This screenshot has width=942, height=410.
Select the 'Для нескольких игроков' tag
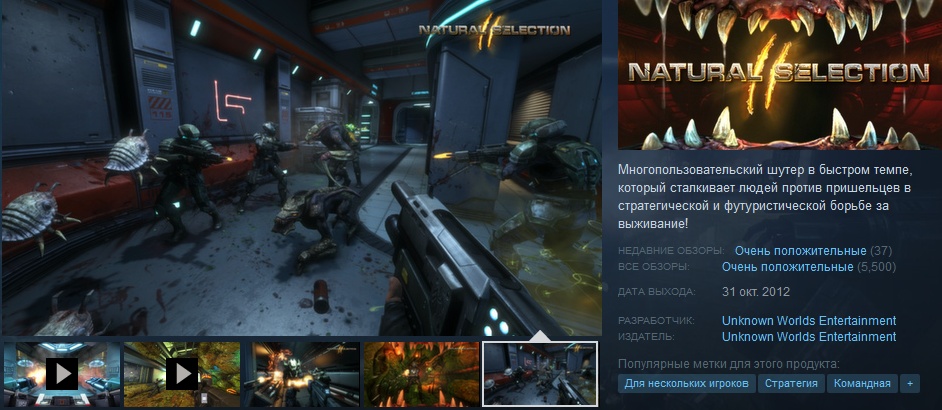coord(686,384)
